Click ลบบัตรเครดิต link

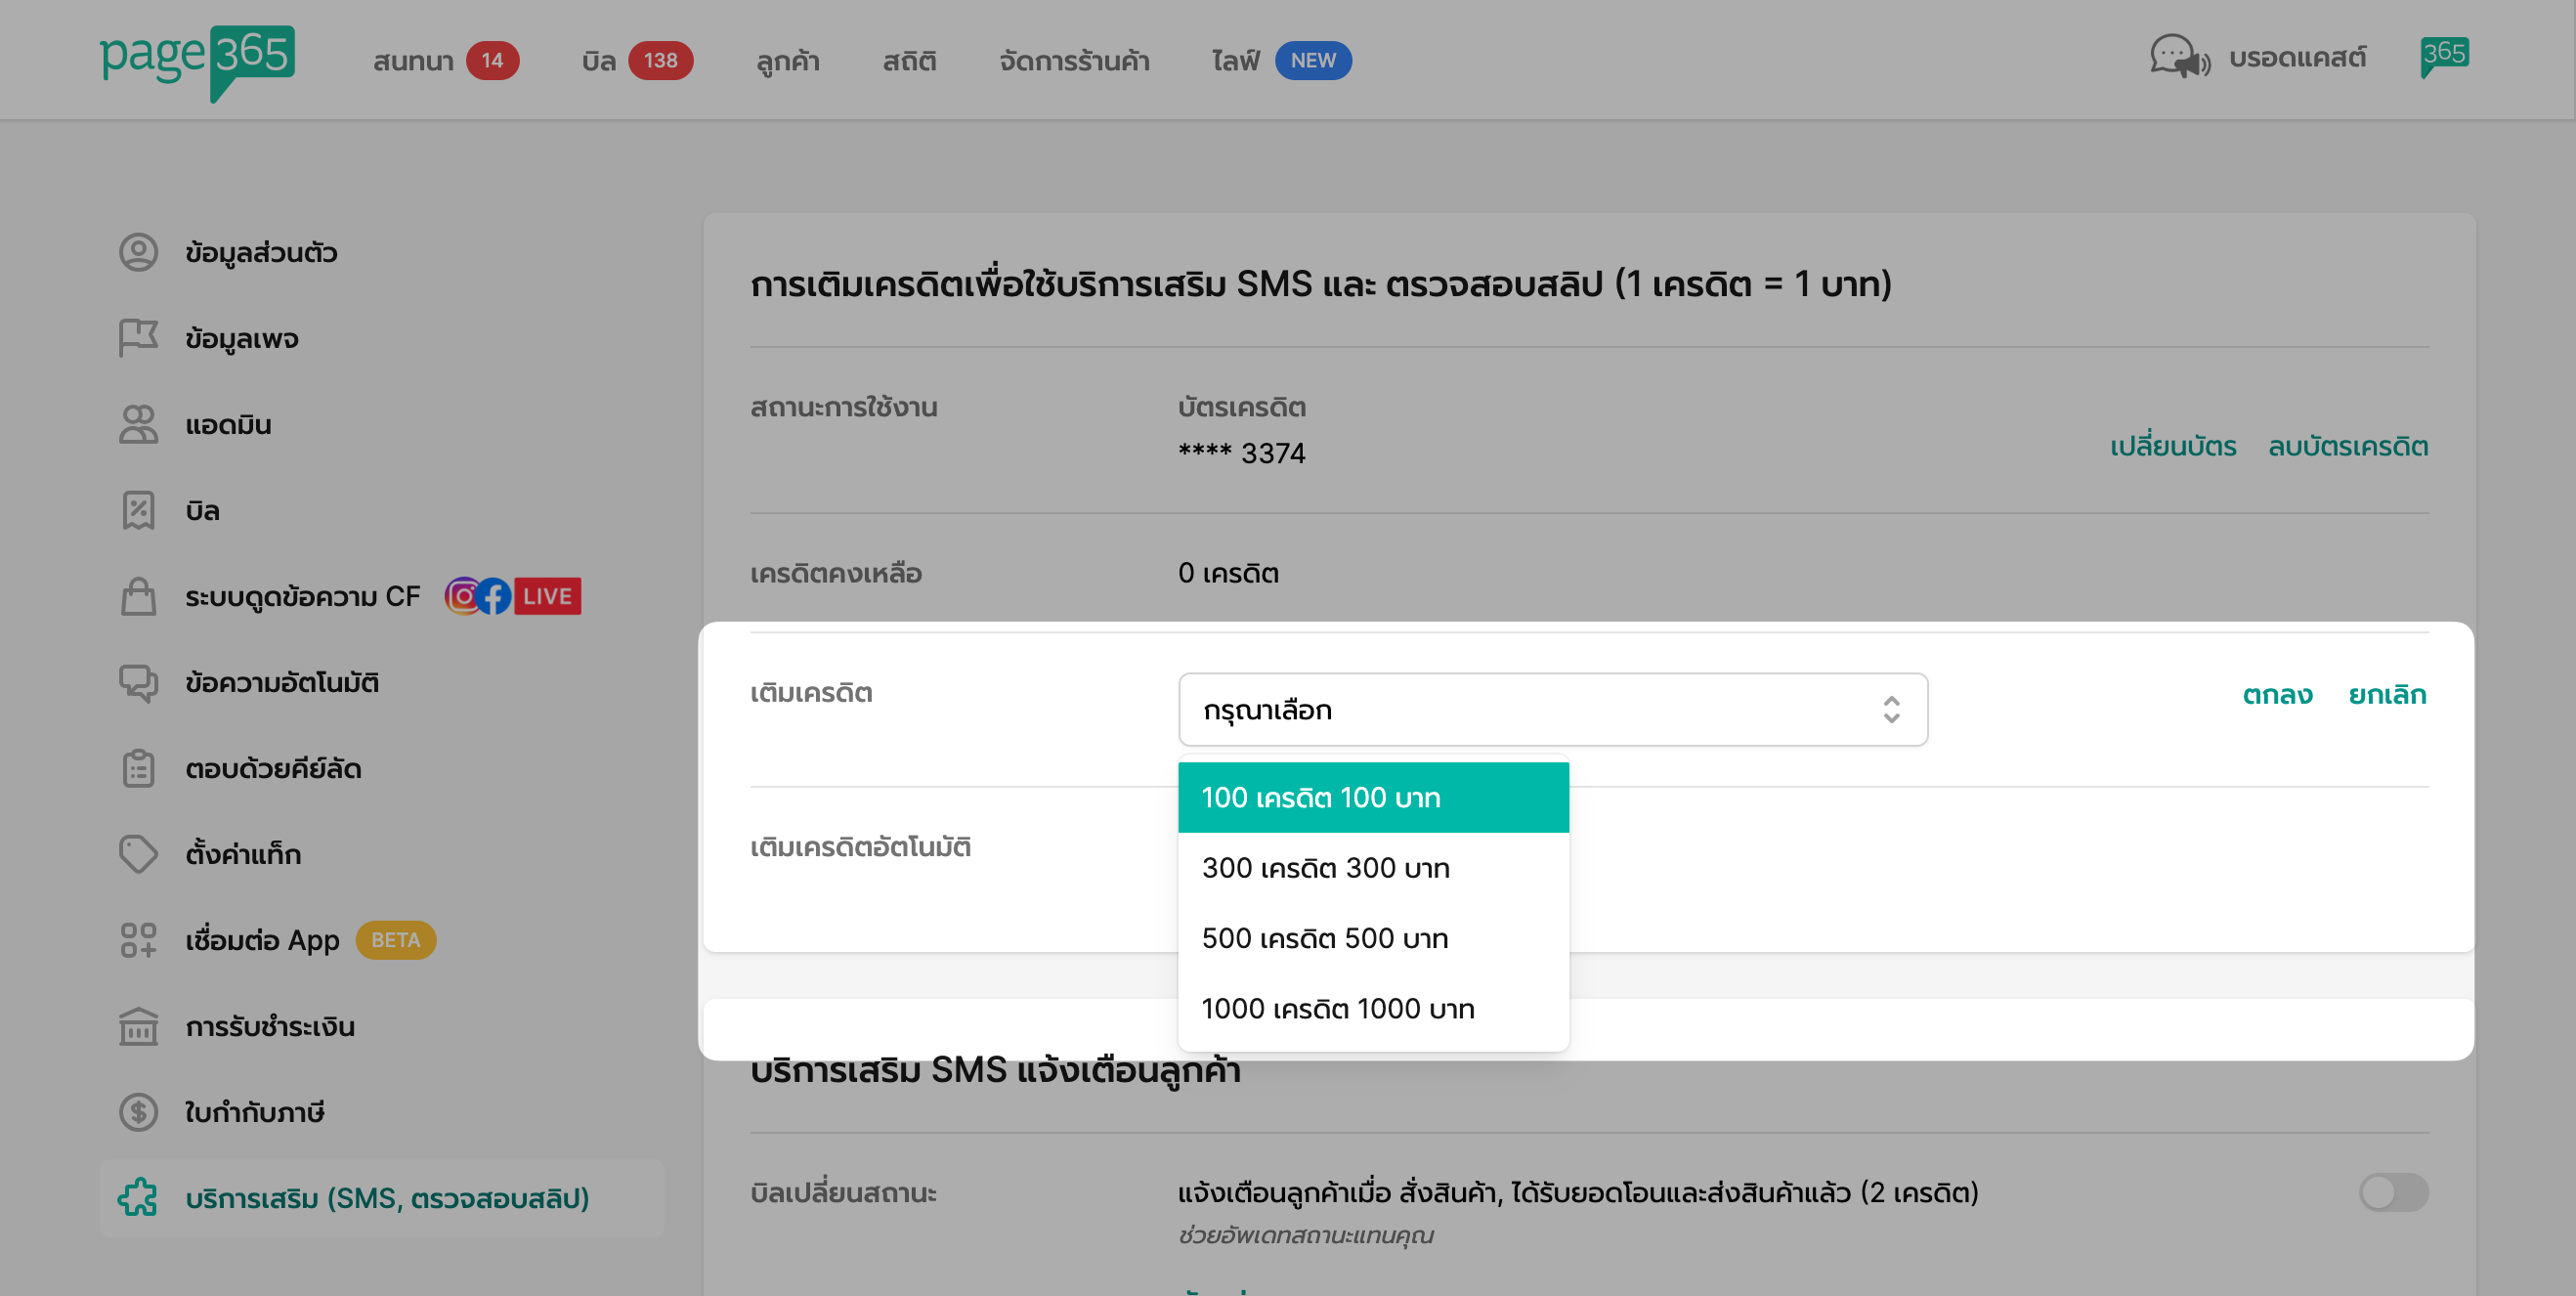[x=2348, y=445]
